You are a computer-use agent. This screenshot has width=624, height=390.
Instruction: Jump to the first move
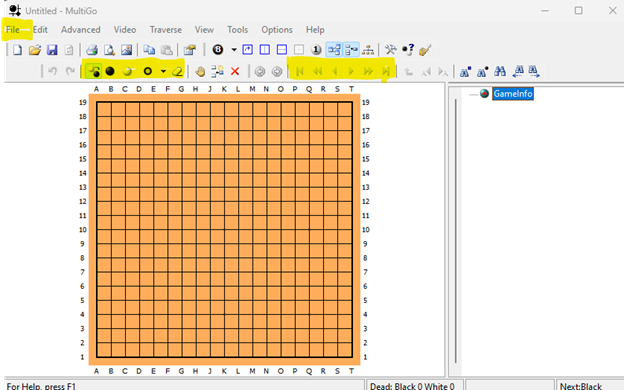point(300,71)
